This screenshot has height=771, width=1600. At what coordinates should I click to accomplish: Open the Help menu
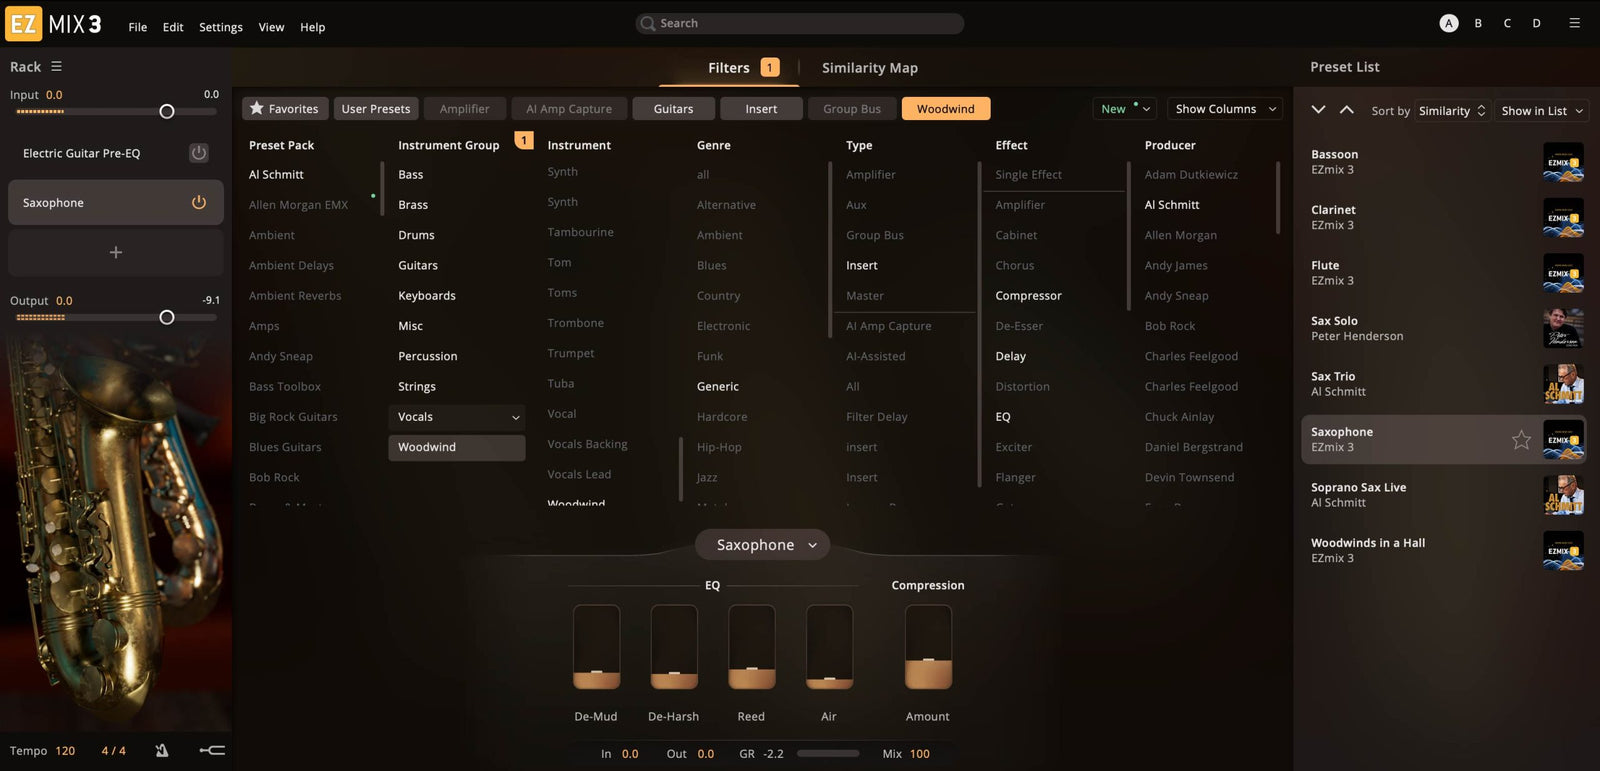coord(313,27)
